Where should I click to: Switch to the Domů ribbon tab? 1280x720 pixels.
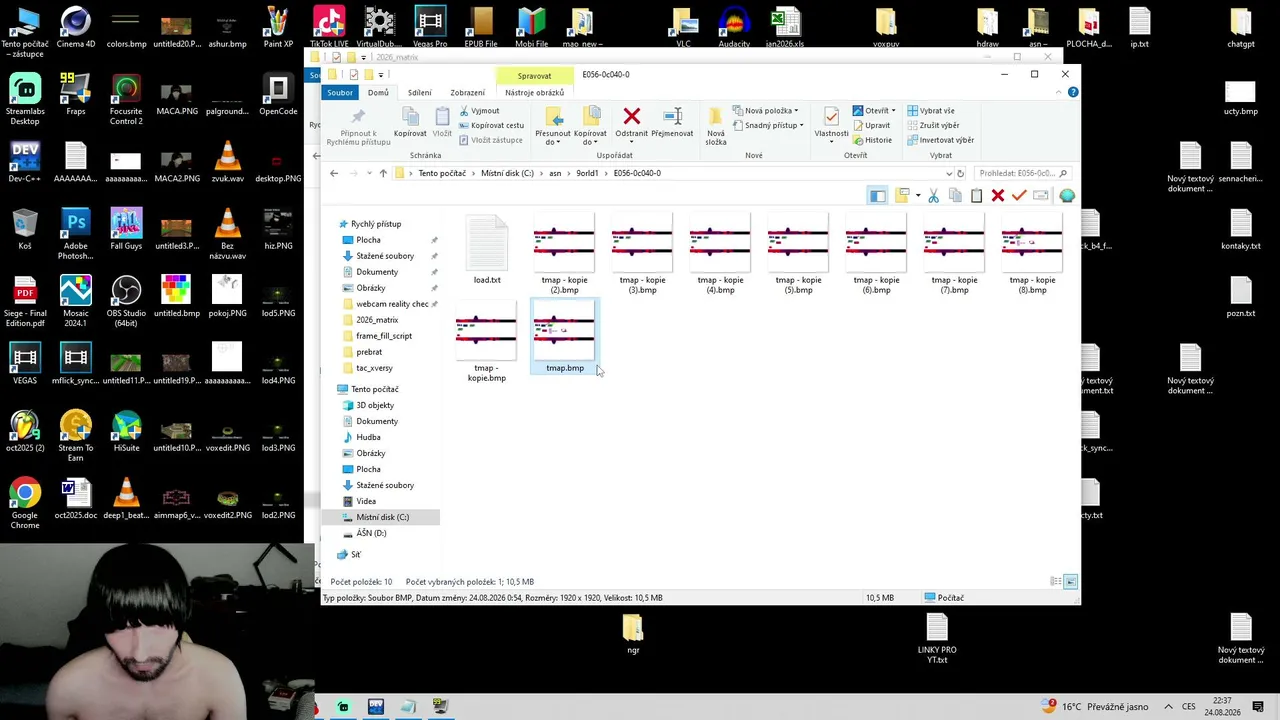point(378,92)
